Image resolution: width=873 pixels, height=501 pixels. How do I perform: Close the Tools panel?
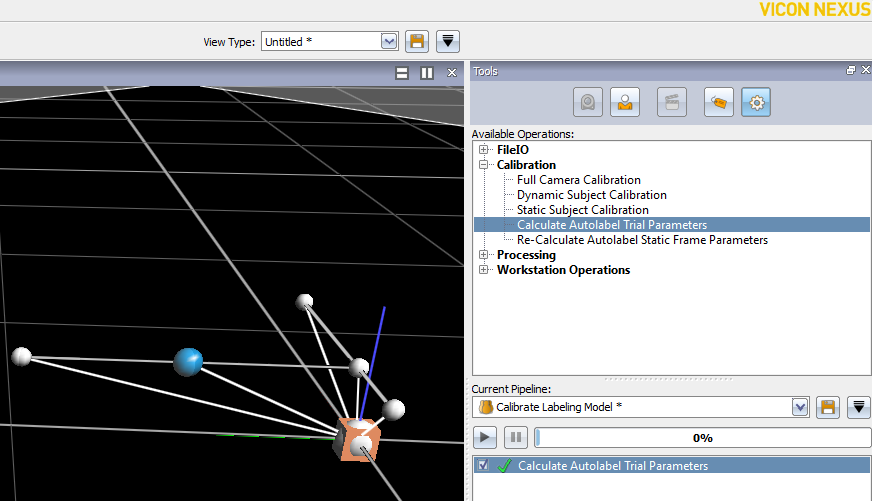point(866,70)
